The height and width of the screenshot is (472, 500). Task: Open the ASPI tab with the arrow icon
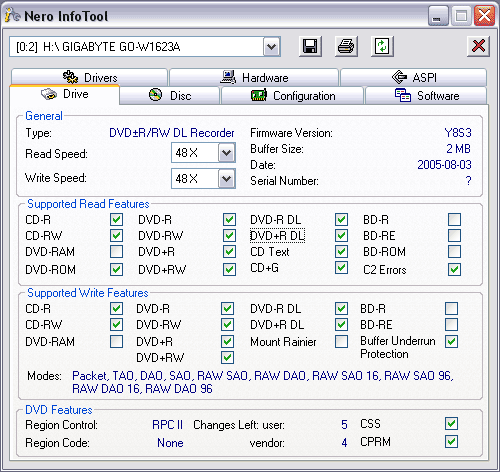point(414,77)
